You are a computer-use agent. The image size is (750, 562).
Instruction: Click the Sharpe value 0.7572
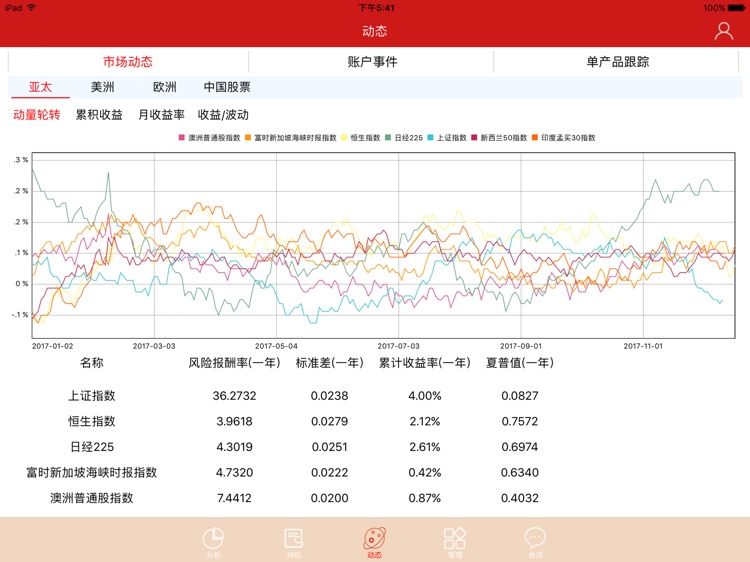coord(520,421)
